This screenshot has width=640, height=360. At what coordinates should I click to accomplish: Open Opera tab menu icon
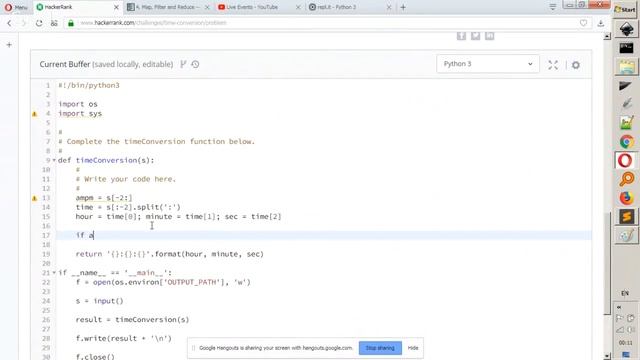553,7
